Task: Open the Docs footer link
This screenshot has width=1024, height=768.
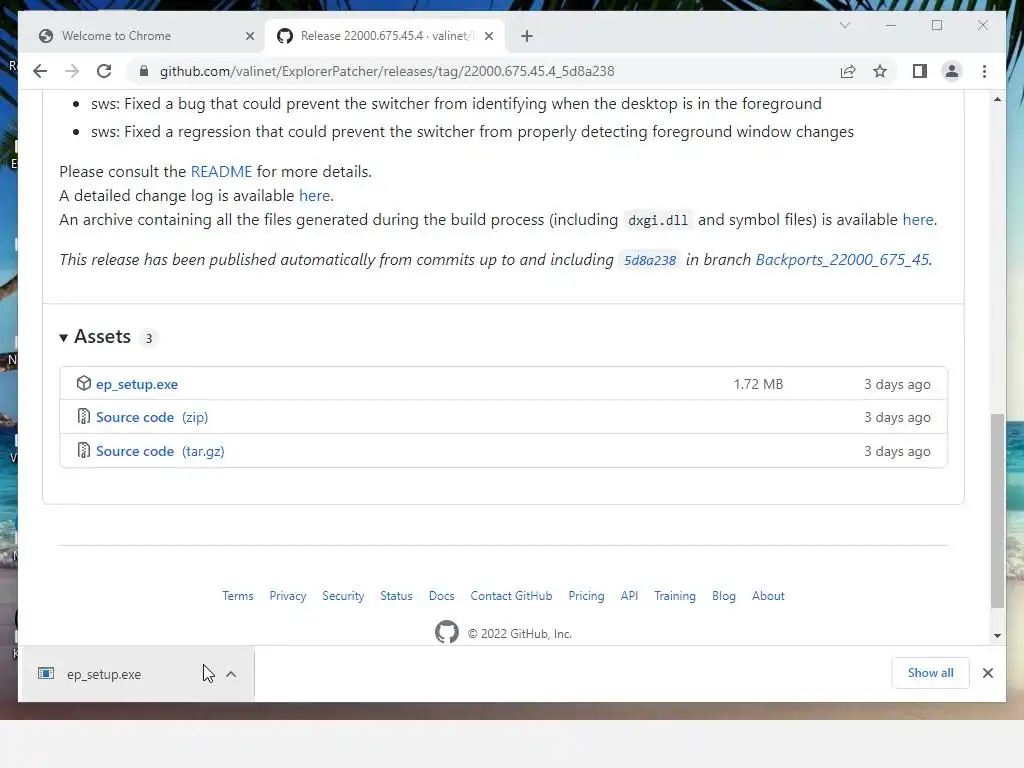Action: 441,596
